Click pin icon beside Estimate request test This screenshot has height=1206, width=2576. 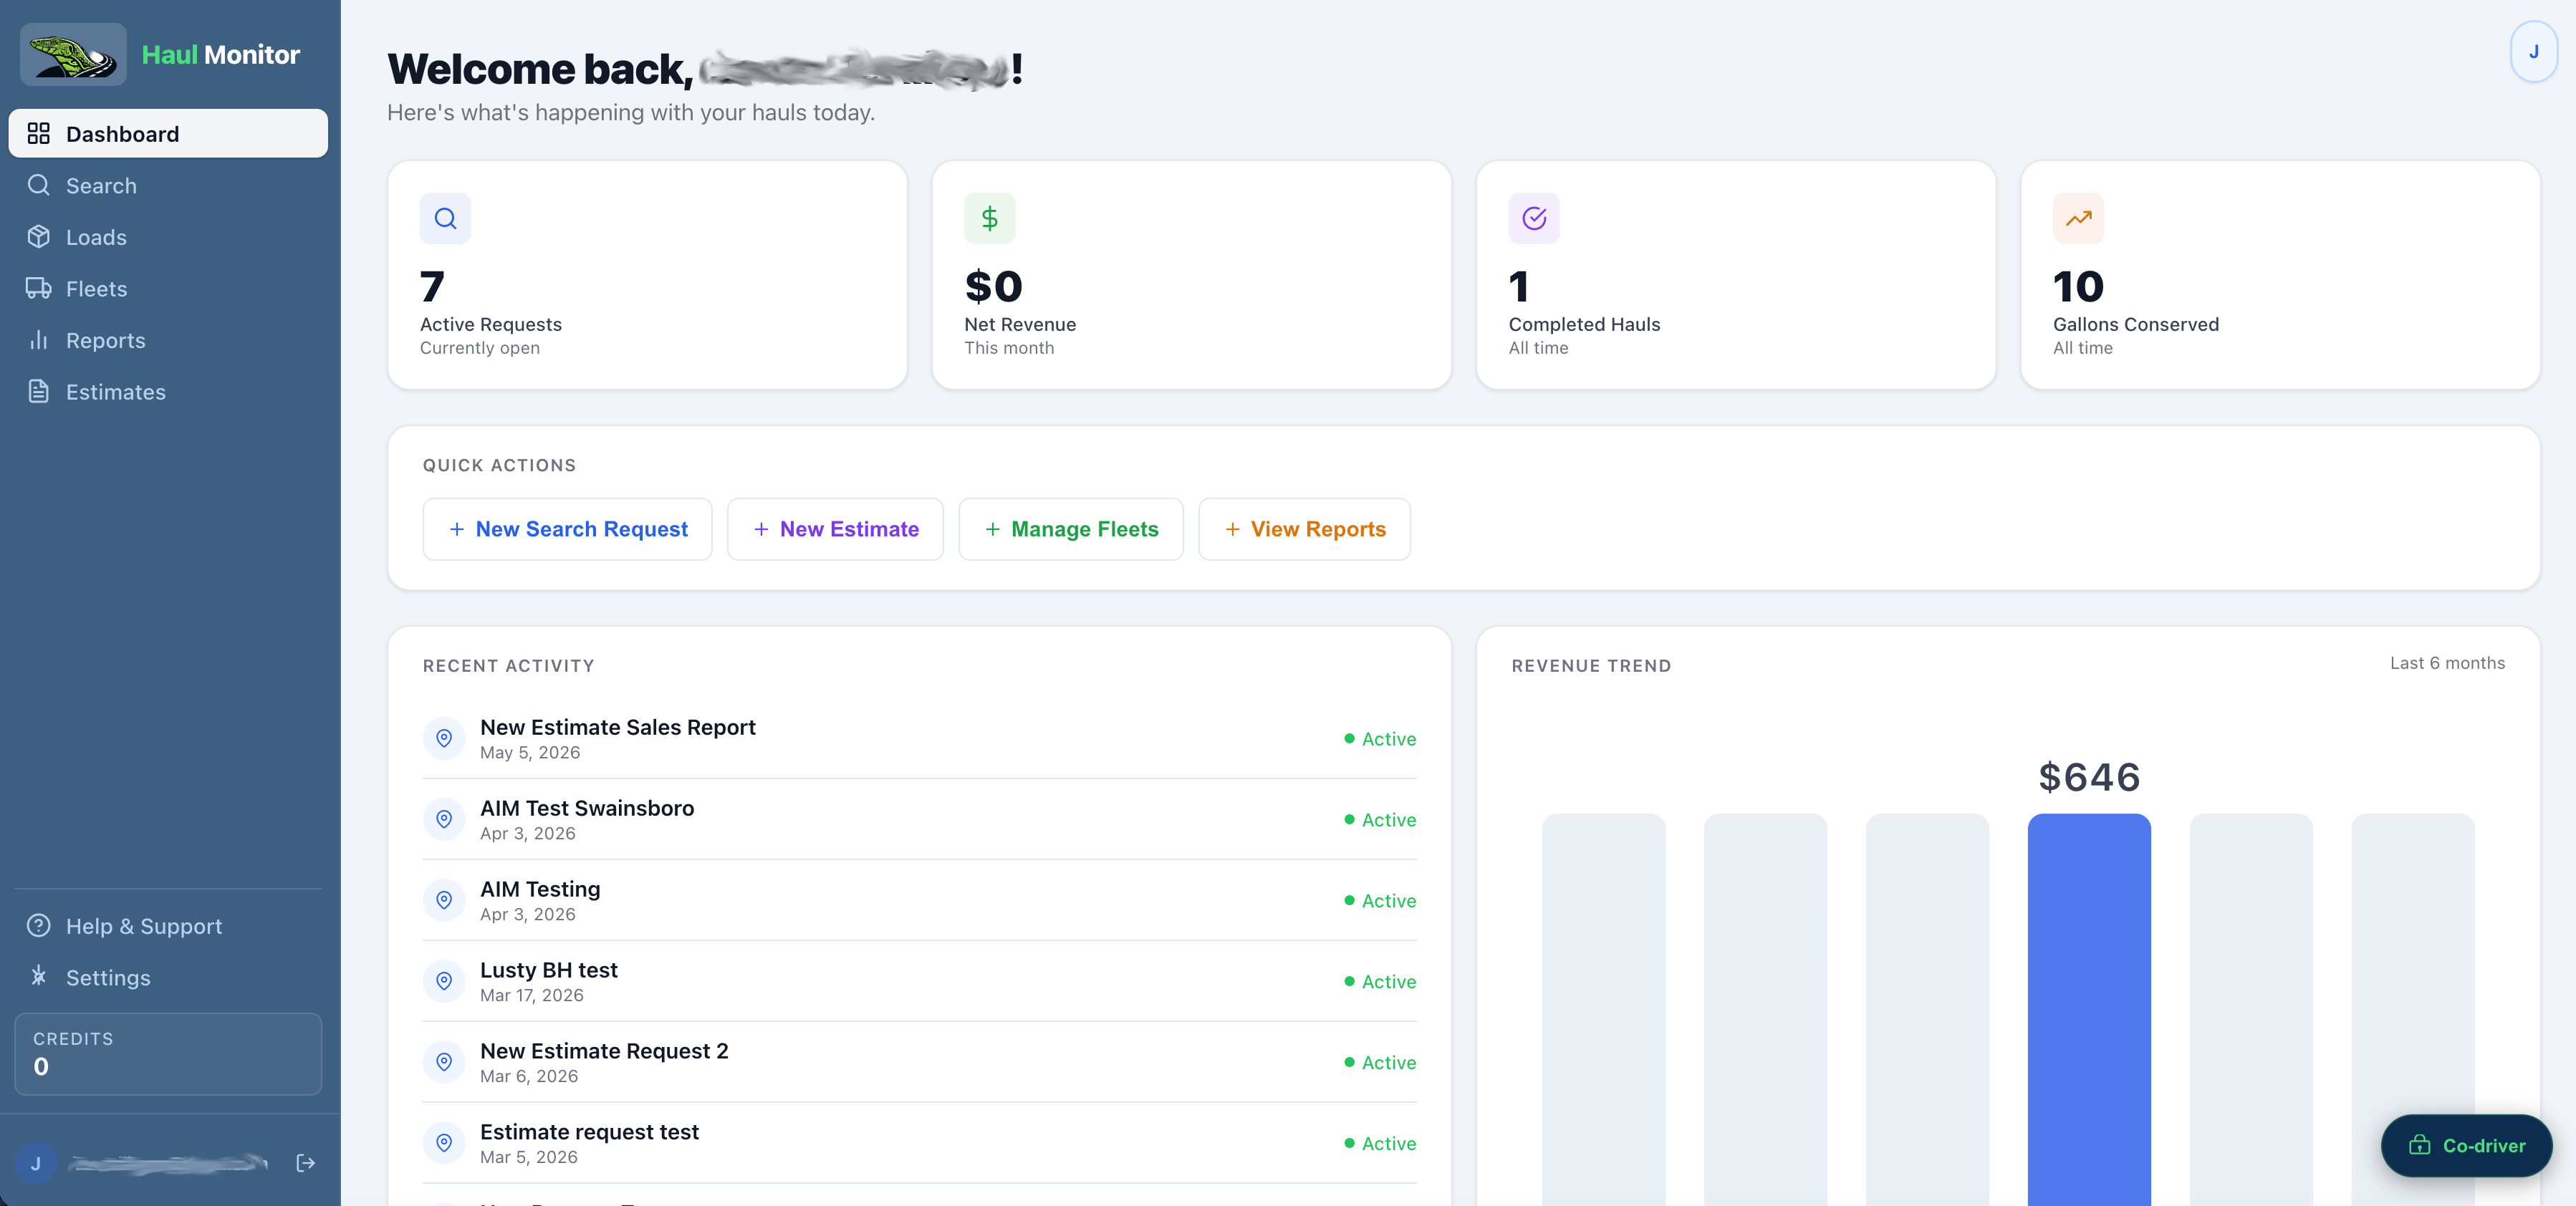click(444, 1143)
